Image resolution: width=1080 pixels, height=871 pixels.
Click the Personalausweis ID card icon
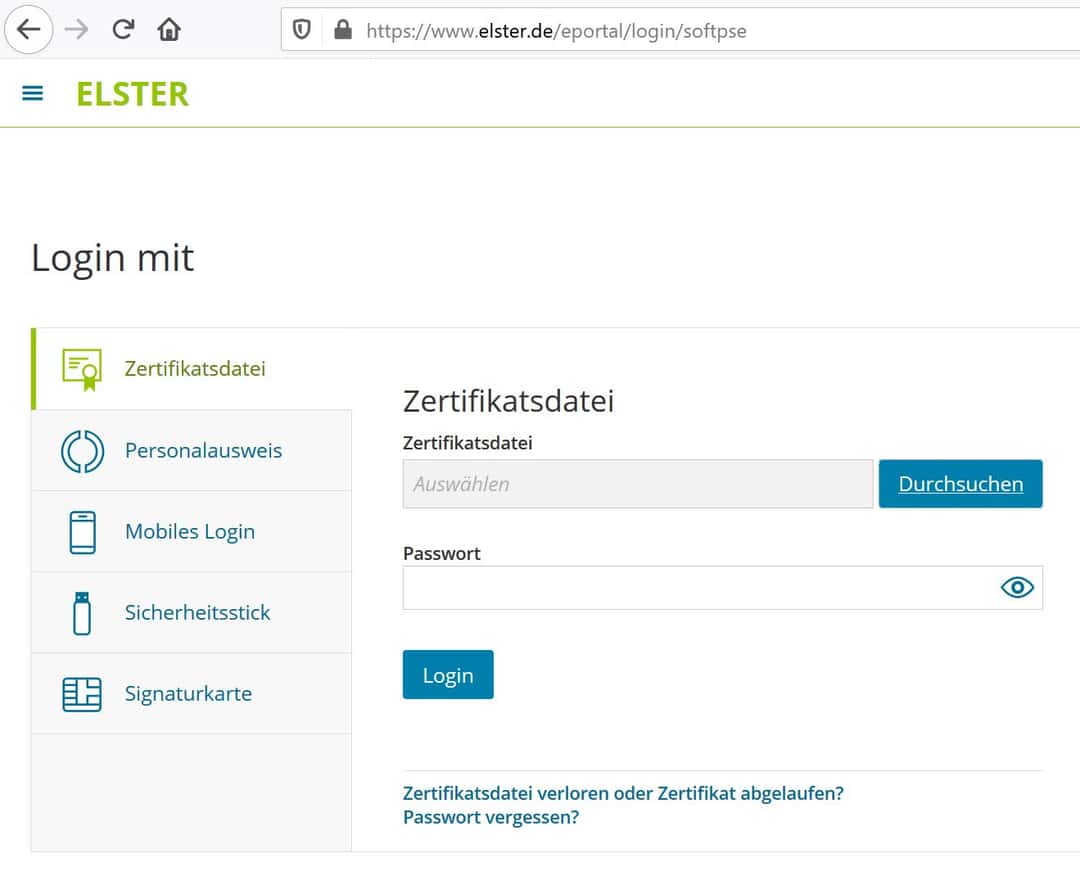[x=83, y=451]
